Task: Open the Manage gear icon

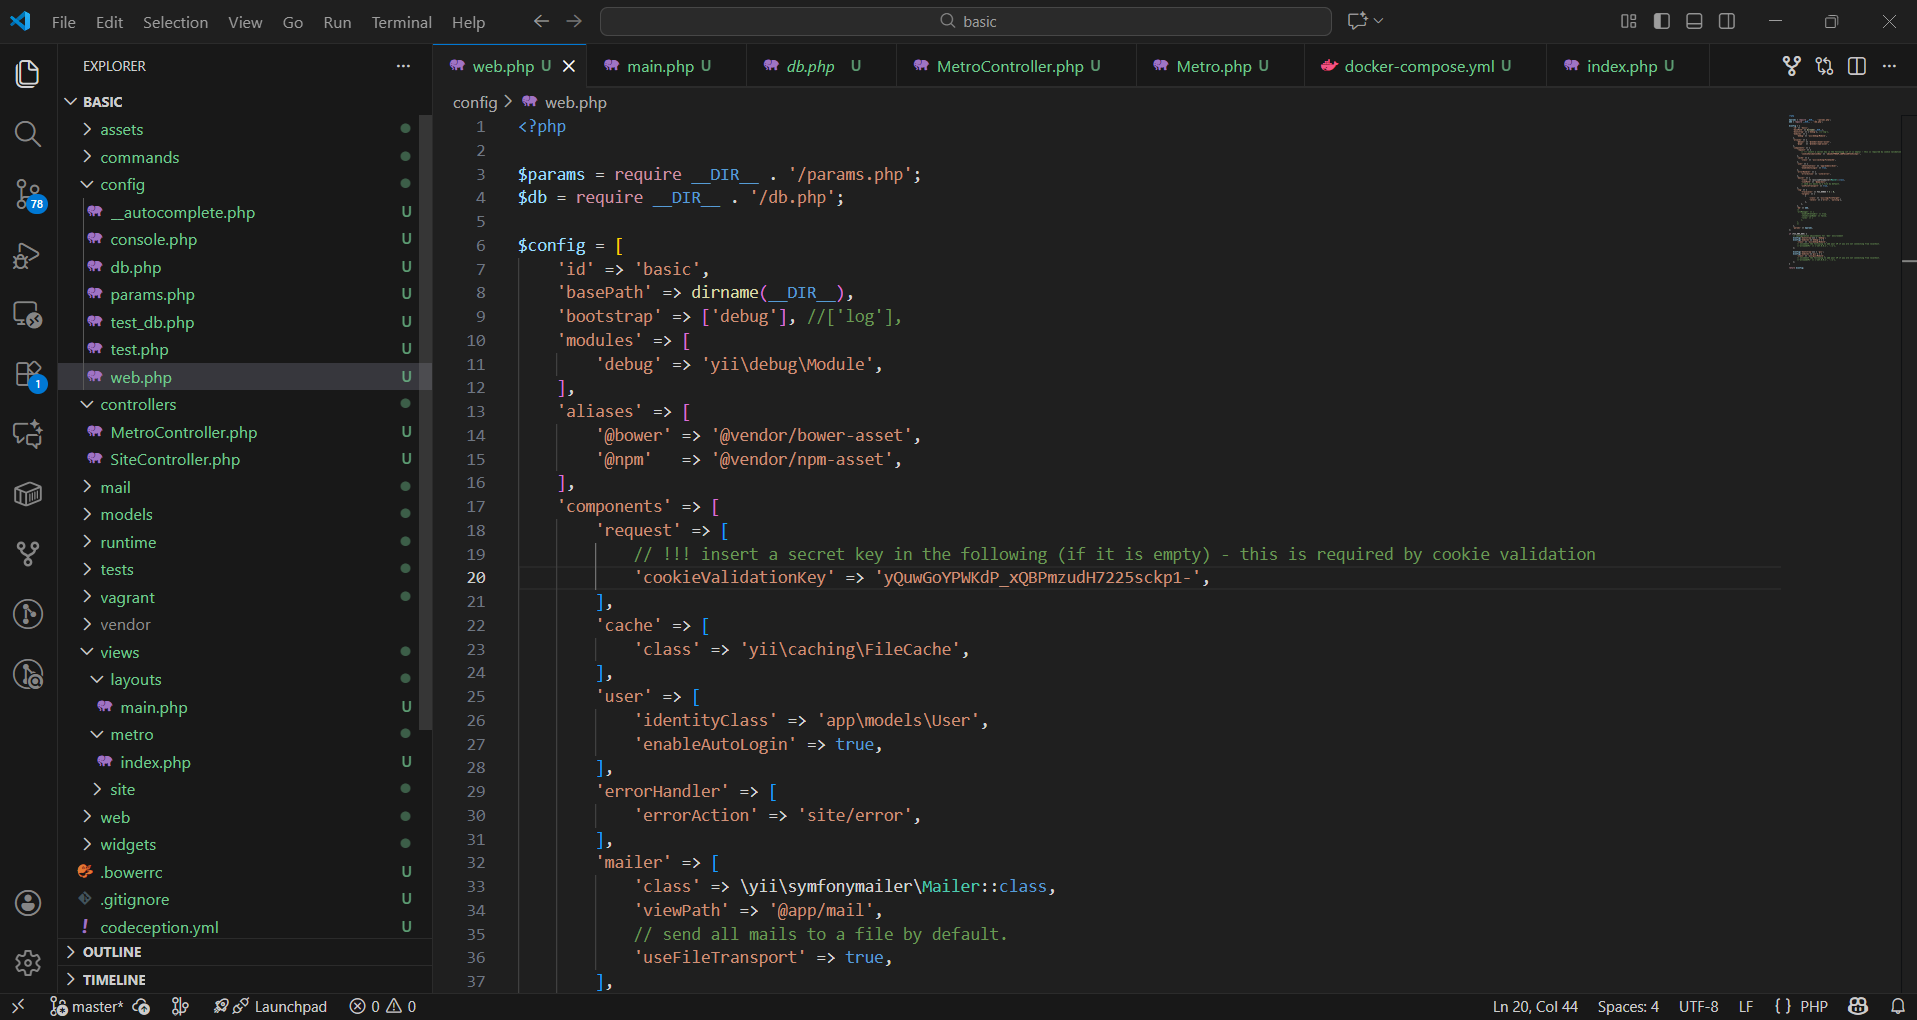Action: point(27,962)
